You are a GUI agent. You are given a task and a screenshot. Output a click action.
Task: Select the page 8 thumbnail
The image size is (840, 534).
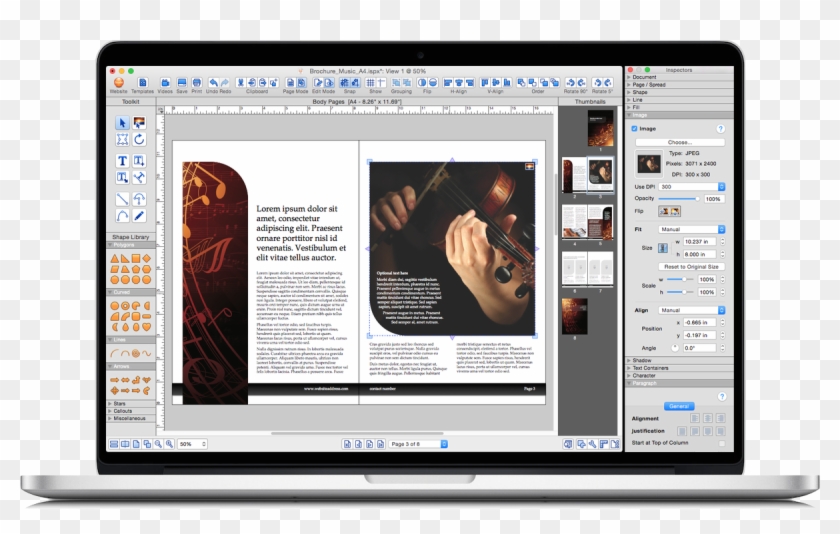pyautogui.click(x=574, y=317)
